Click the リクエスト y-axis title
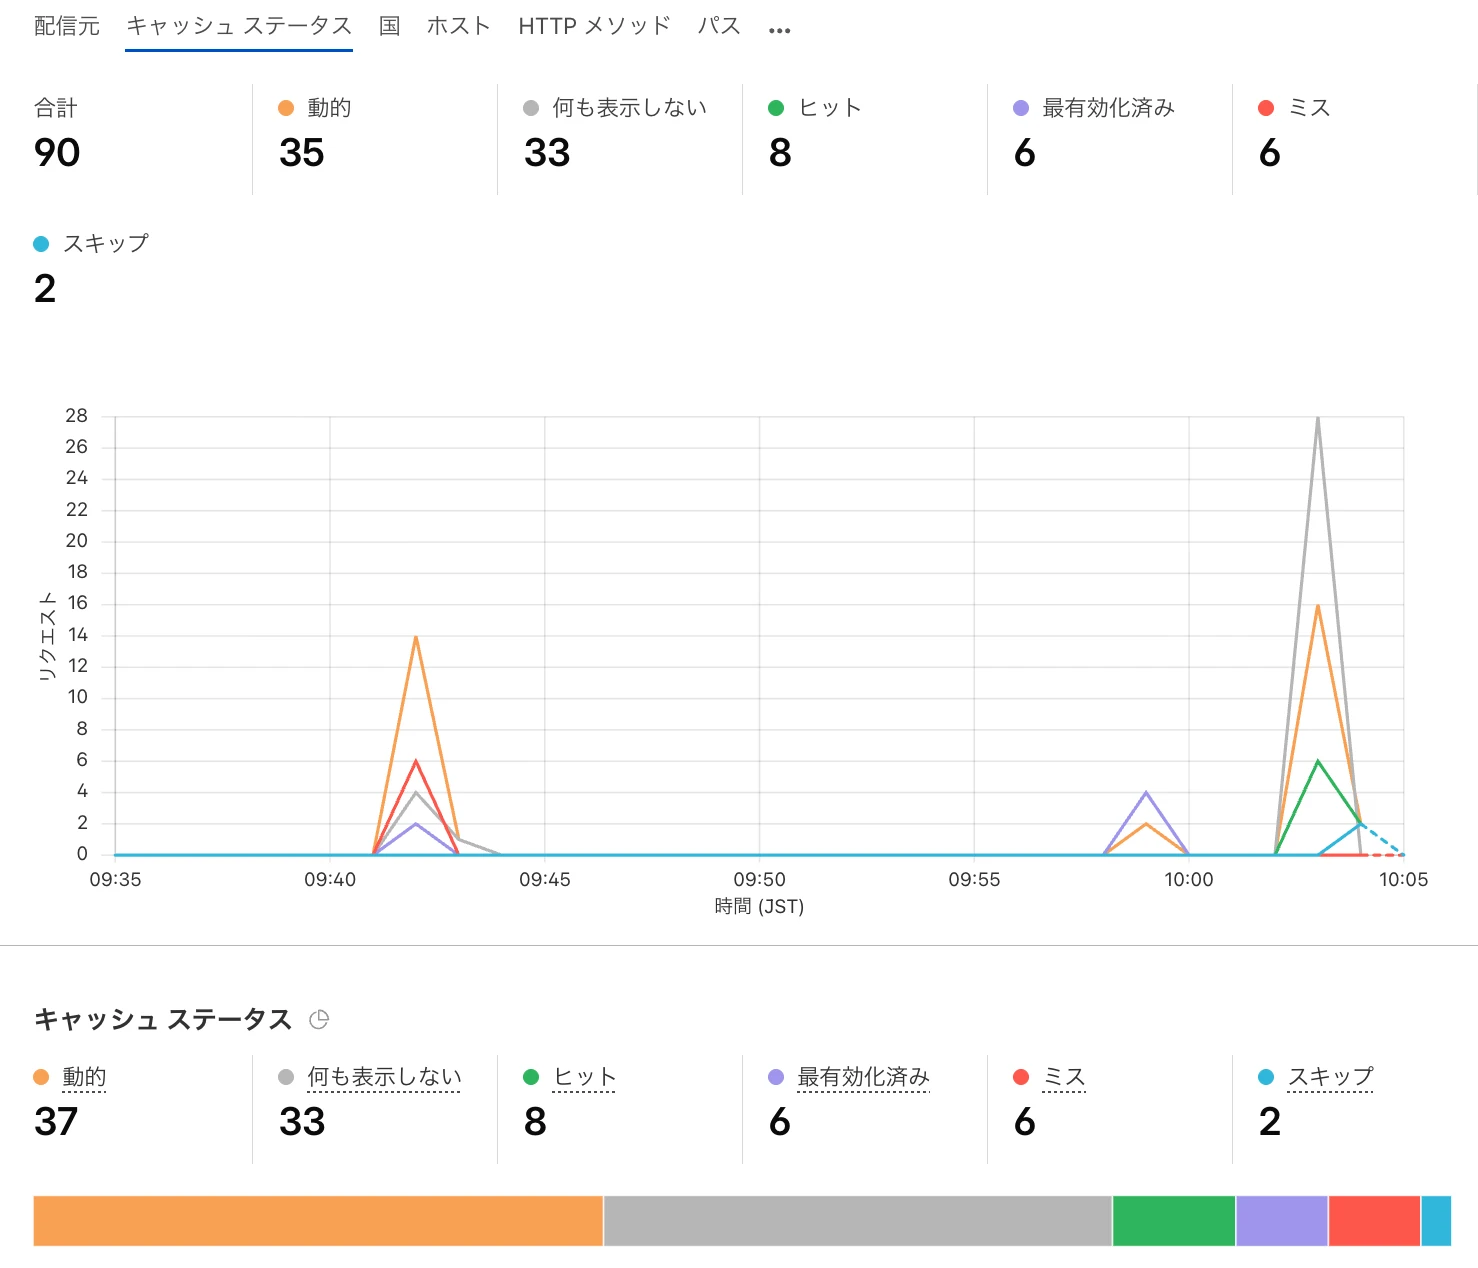 pos(46,636)
